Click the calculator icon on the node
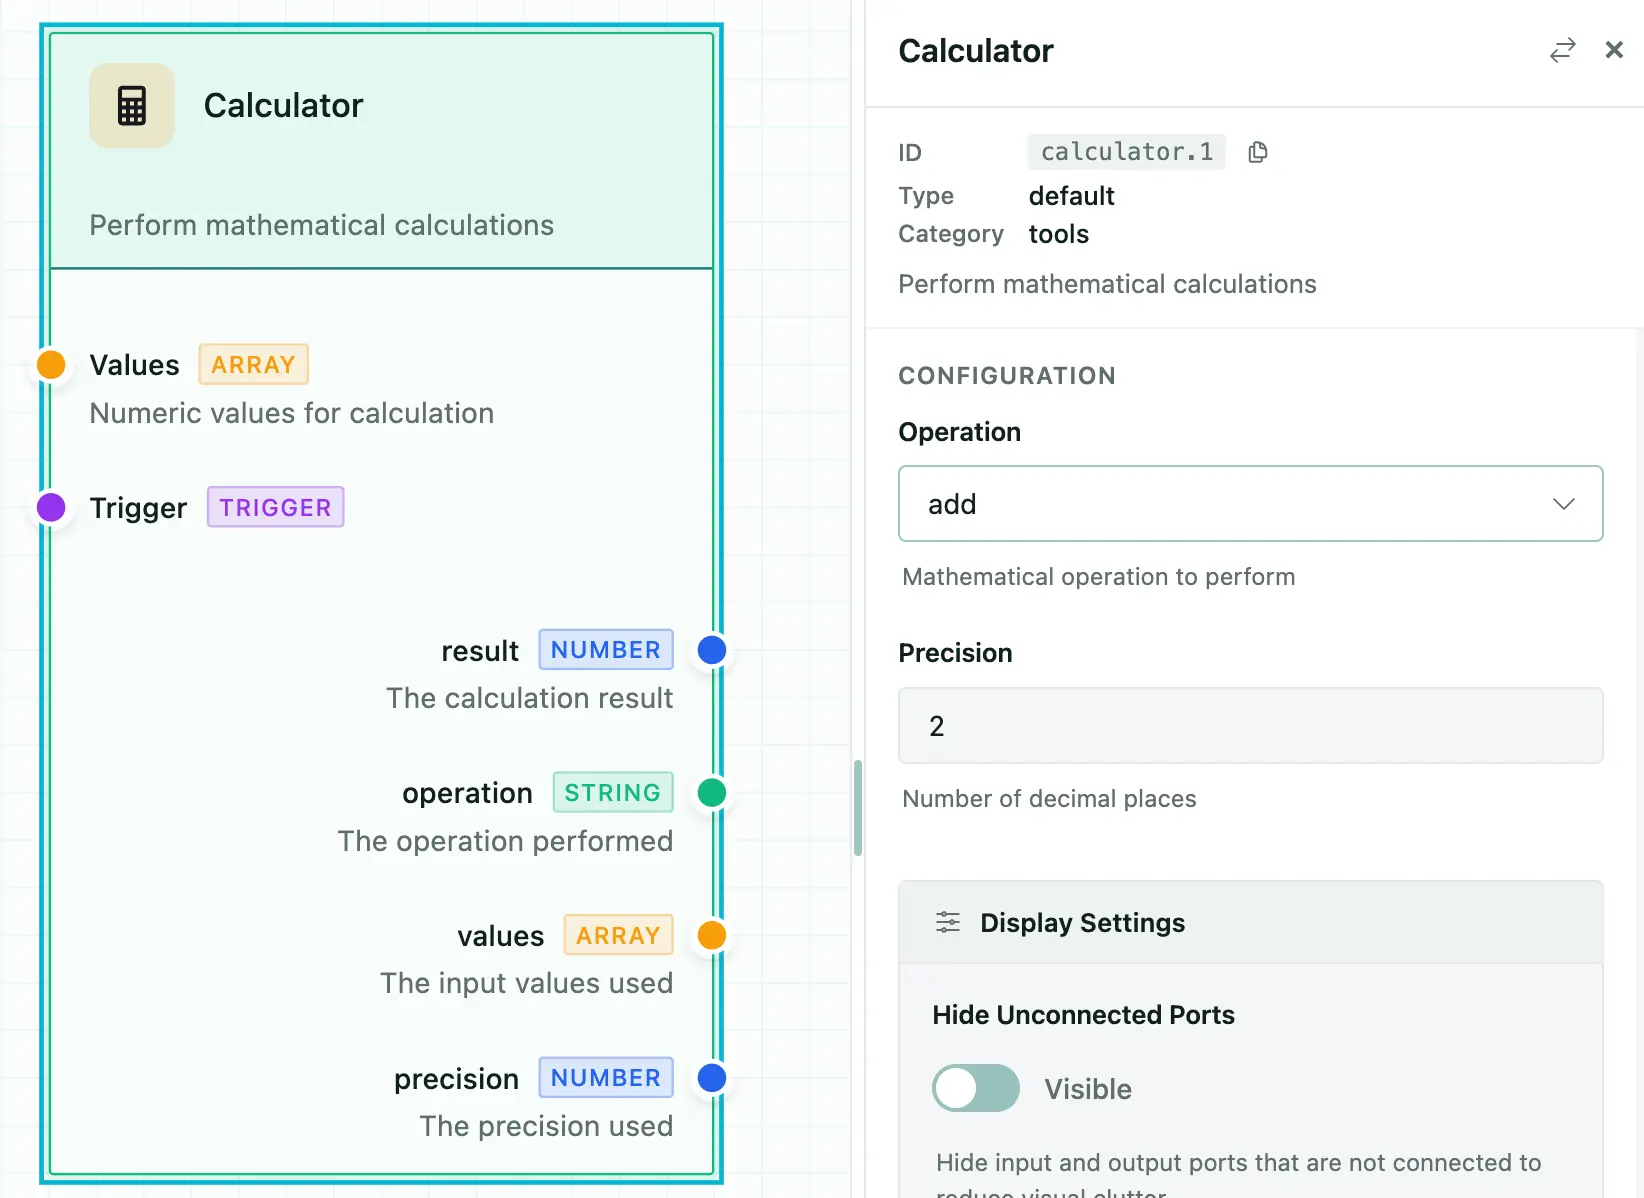Viewport: 1644px width, 1198px height. tap(132, 106)
